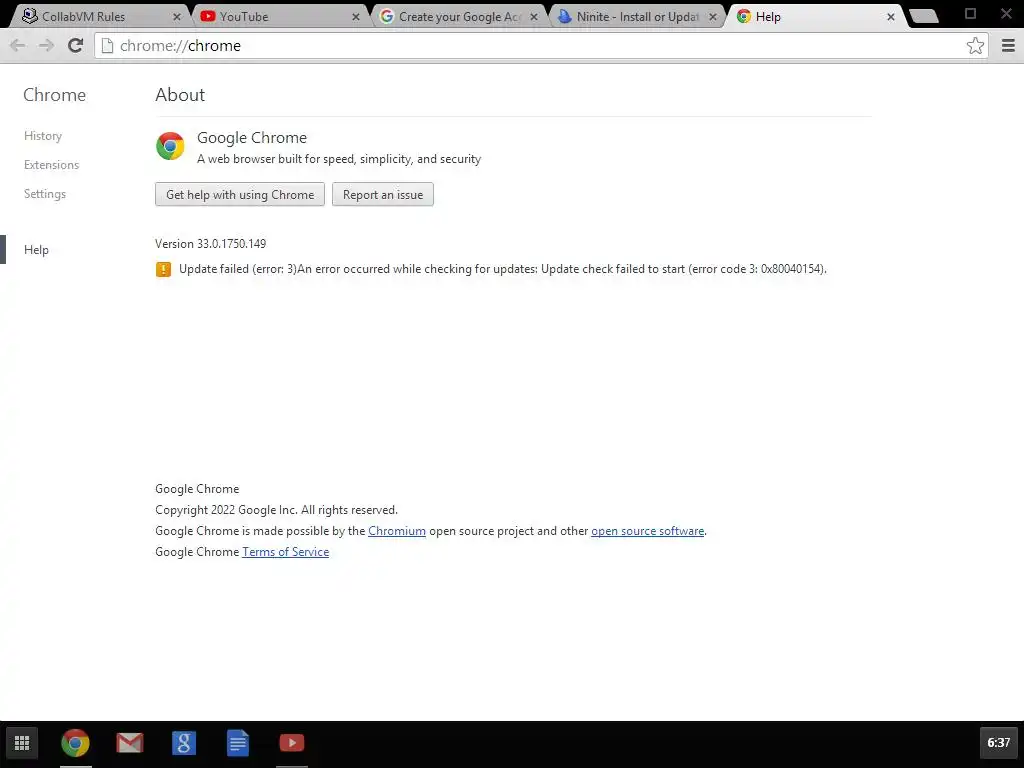This screenshot has width=1024, height=768.
Task: Click the Version 33.0.1750.149 text
Action: tap(210, 244)
